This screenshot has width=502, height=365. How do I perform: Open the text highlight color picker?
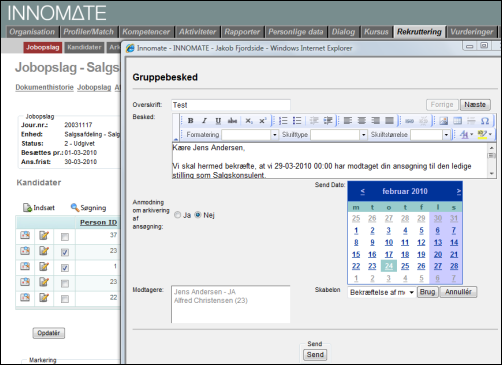click(x=484, y=135)
